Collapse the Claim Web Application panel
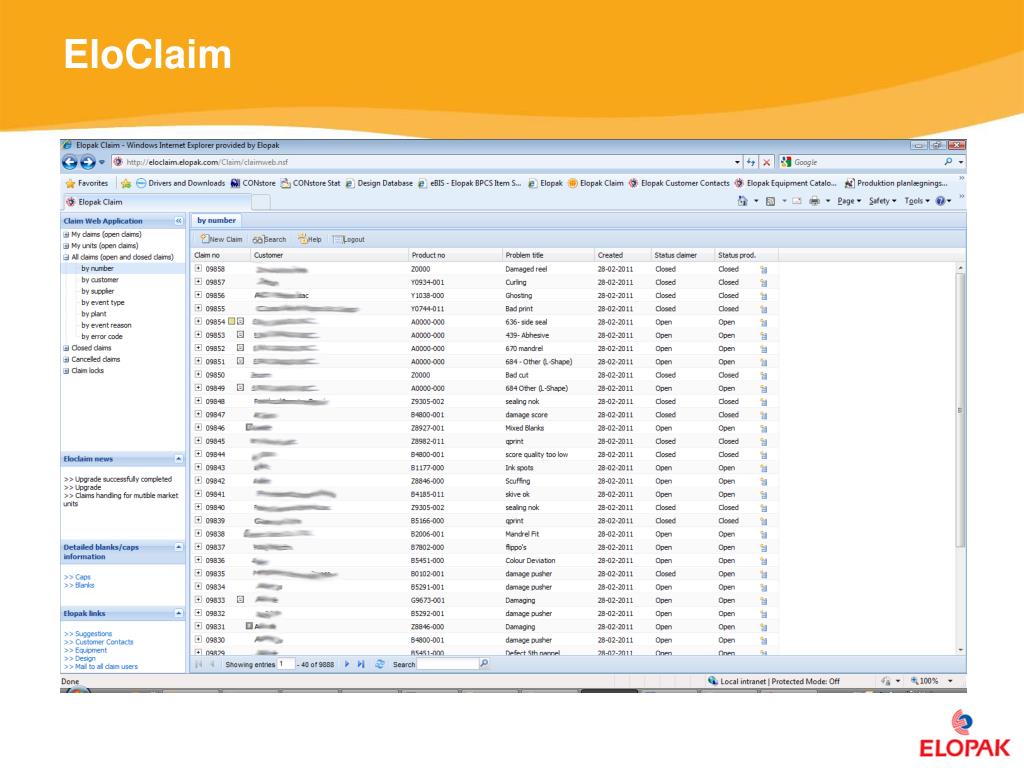1024x768 pixels. (x=178, y=221)
